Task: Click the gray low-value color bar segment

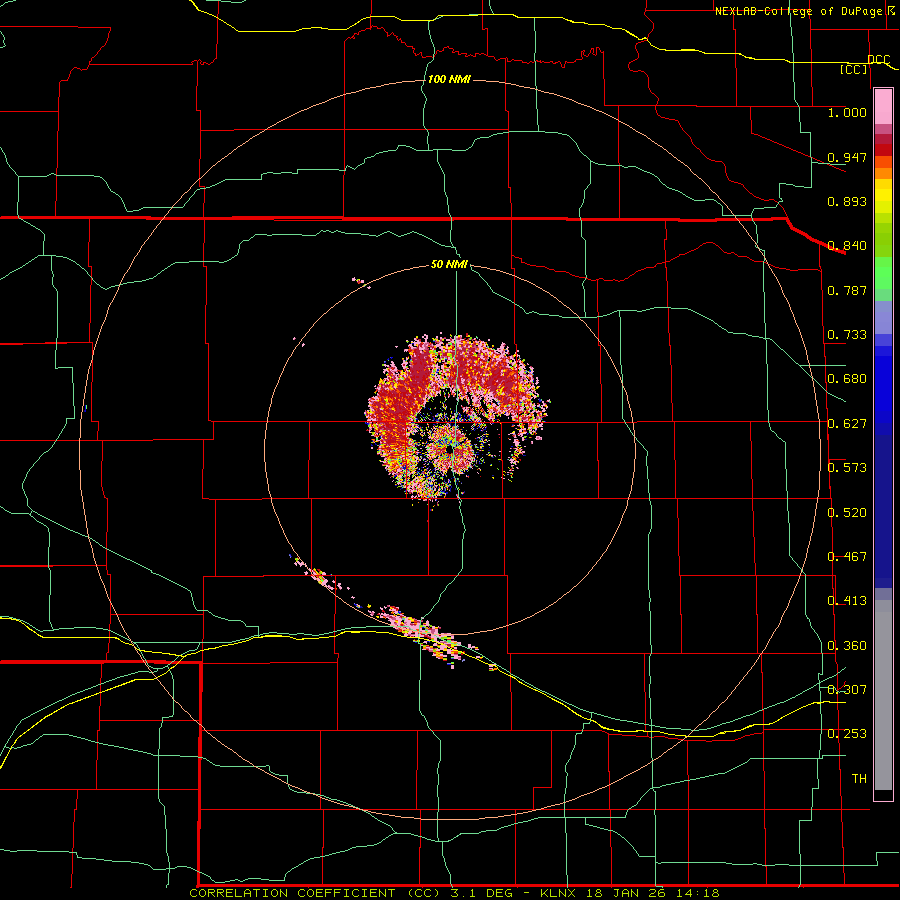Action: [883, 695]
